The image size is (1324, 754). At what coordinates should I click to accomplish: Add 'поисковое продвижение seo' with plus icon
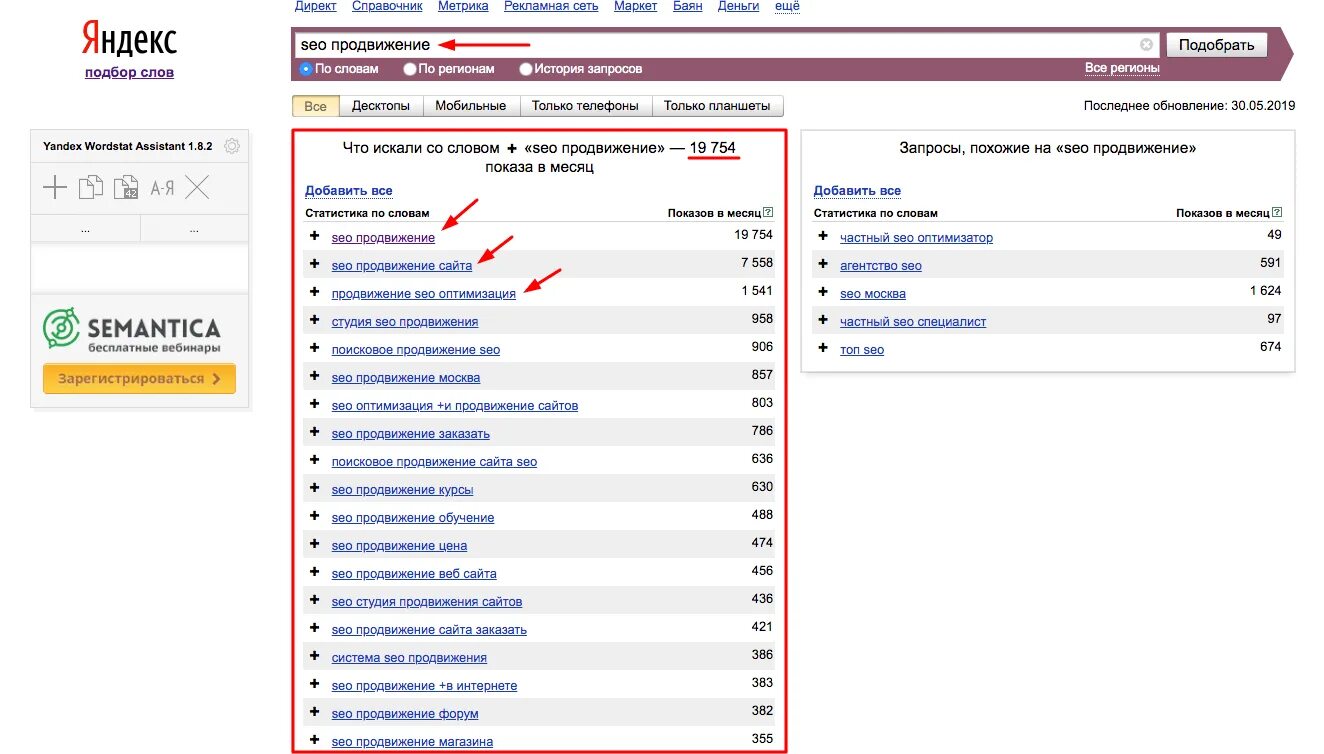click(314, 348)
